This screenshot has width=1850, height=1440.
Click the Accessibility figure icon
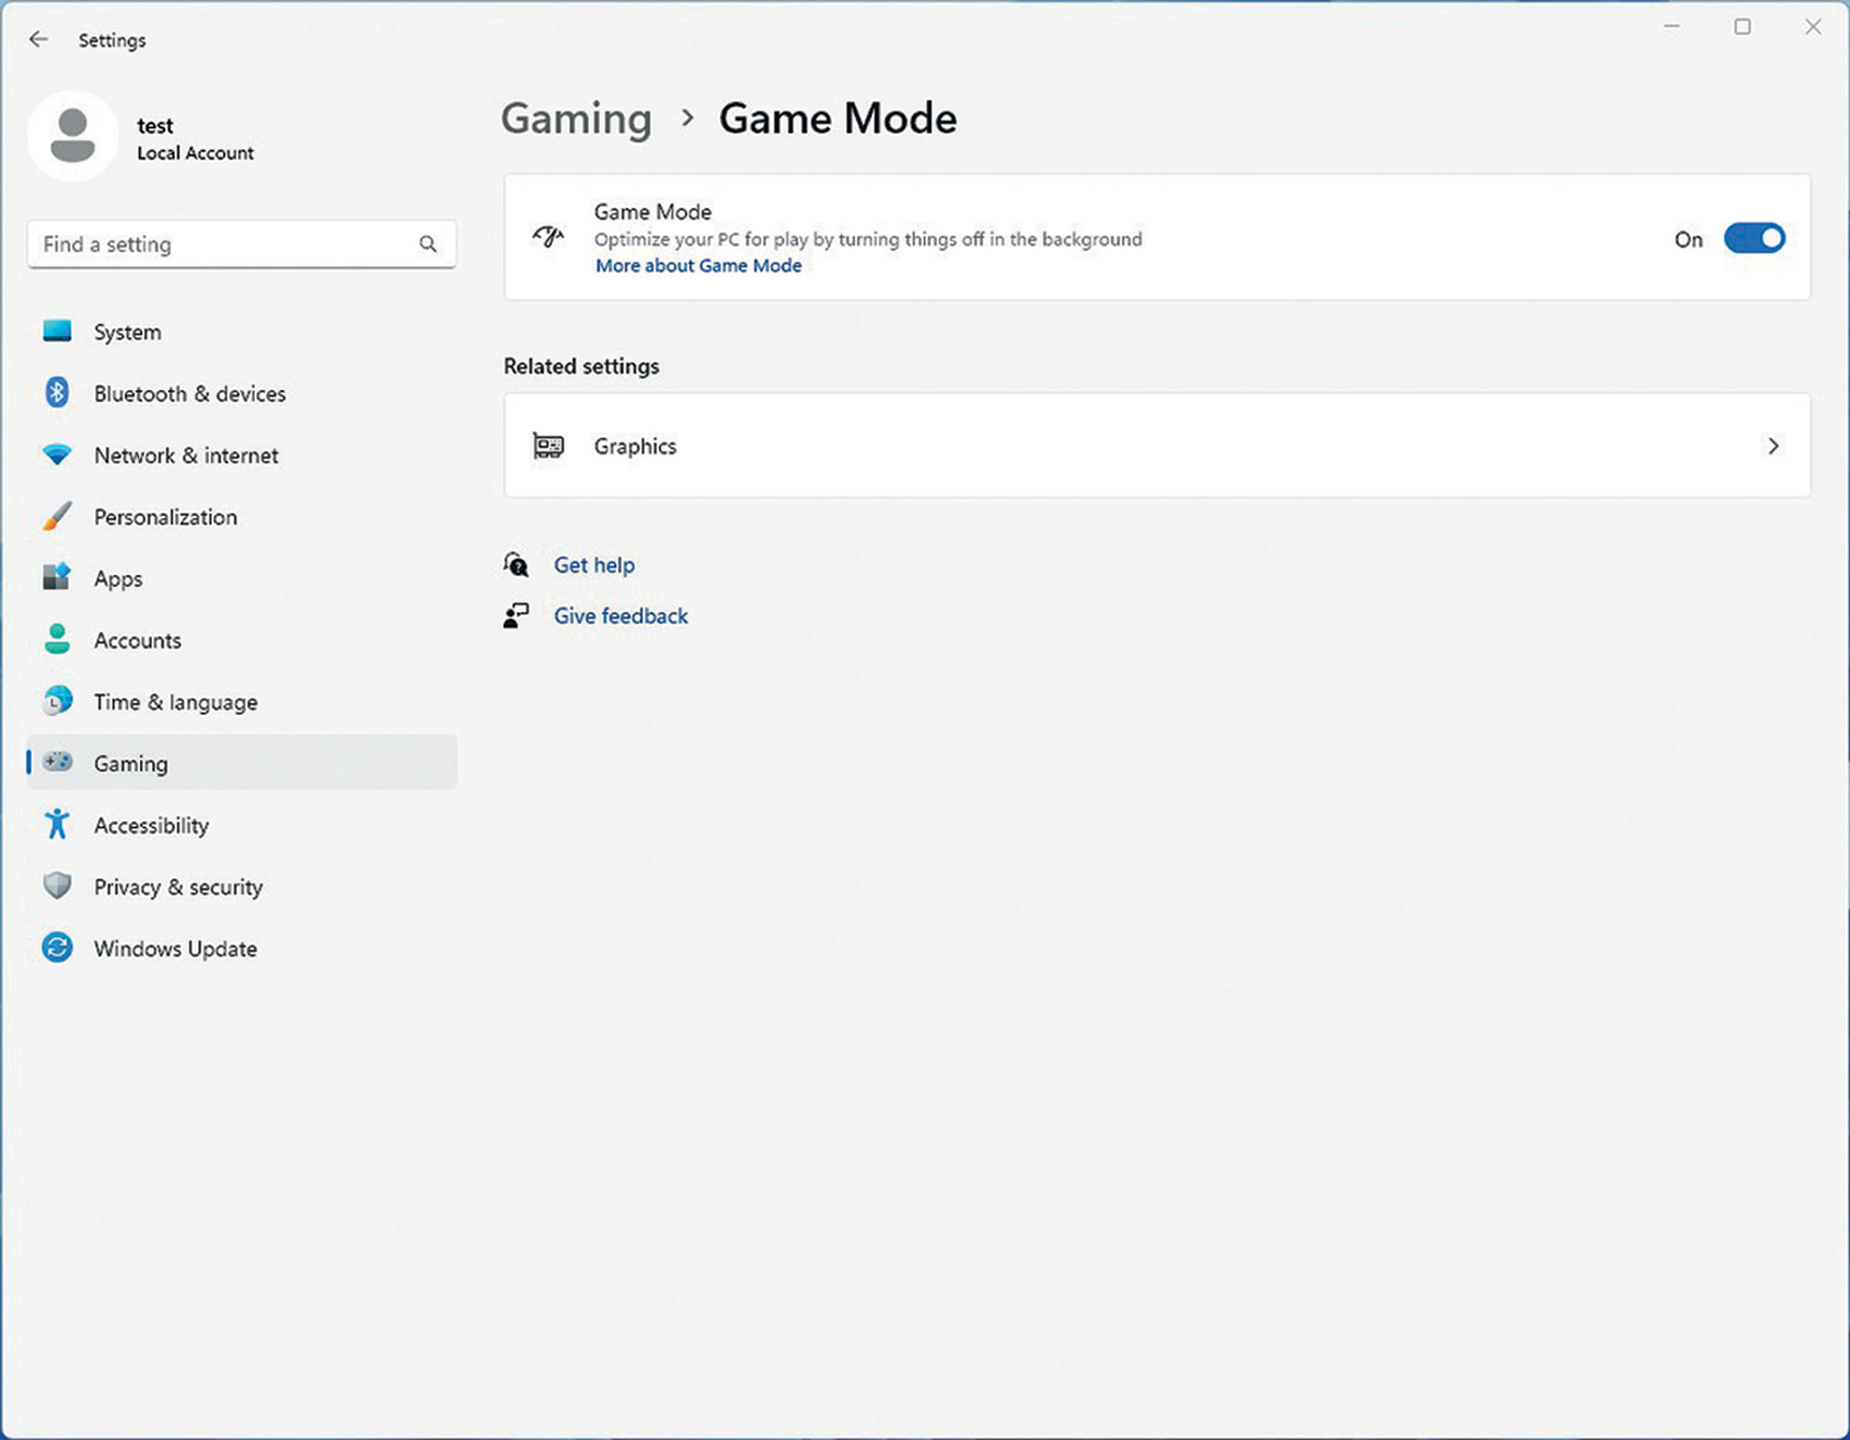pos(57,824)
